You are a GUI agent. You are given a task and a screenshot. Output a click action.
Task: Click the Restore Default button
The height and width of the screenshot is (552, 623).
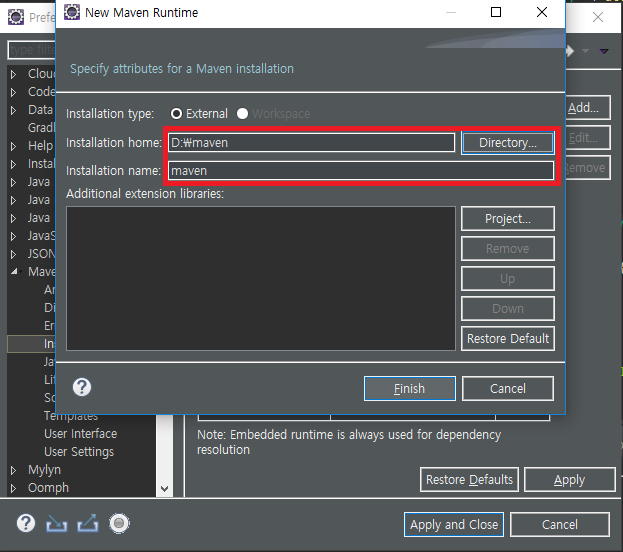click(x=508, y=339)
